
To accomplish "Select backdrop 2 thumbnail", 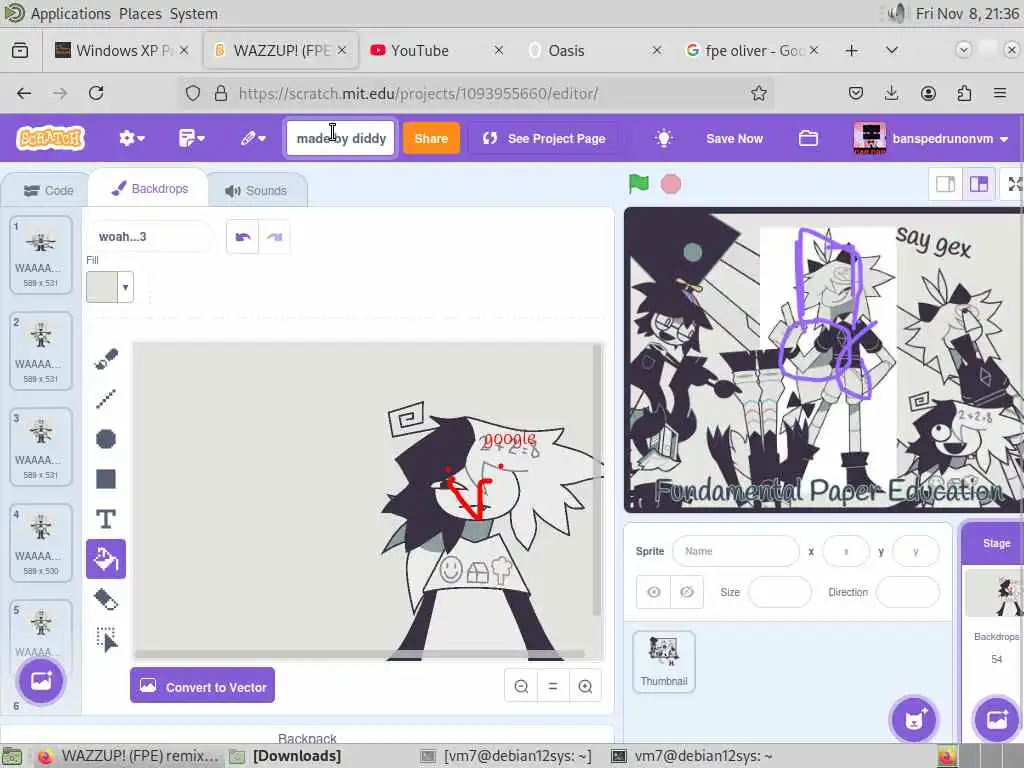I will [40, 351].
